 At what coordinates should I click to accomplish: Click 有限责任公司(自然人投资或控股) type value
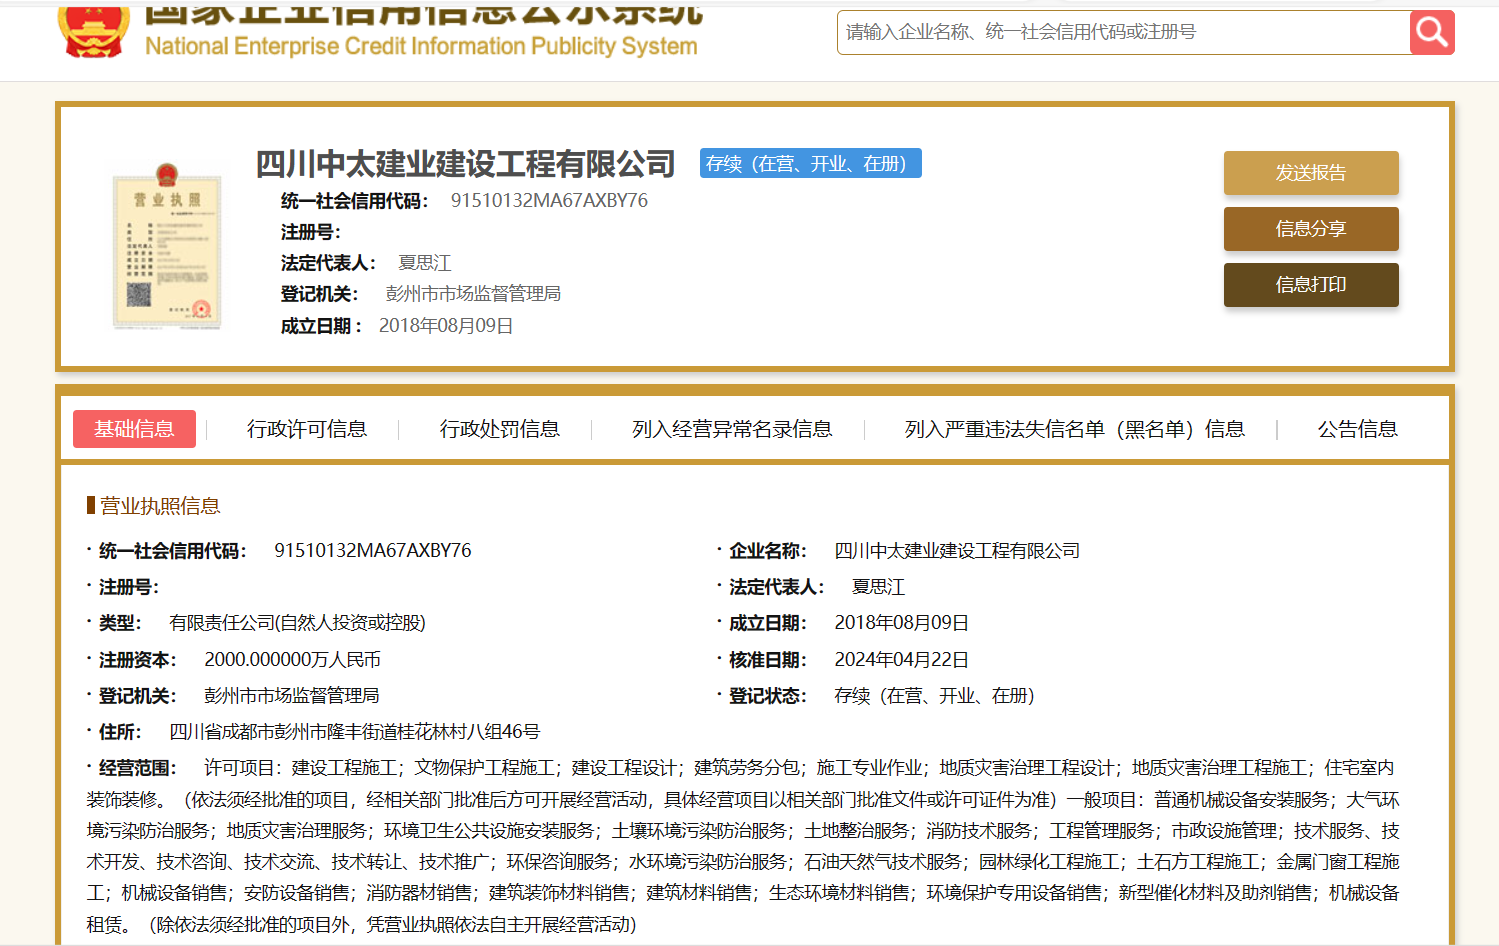click(298, 623)
